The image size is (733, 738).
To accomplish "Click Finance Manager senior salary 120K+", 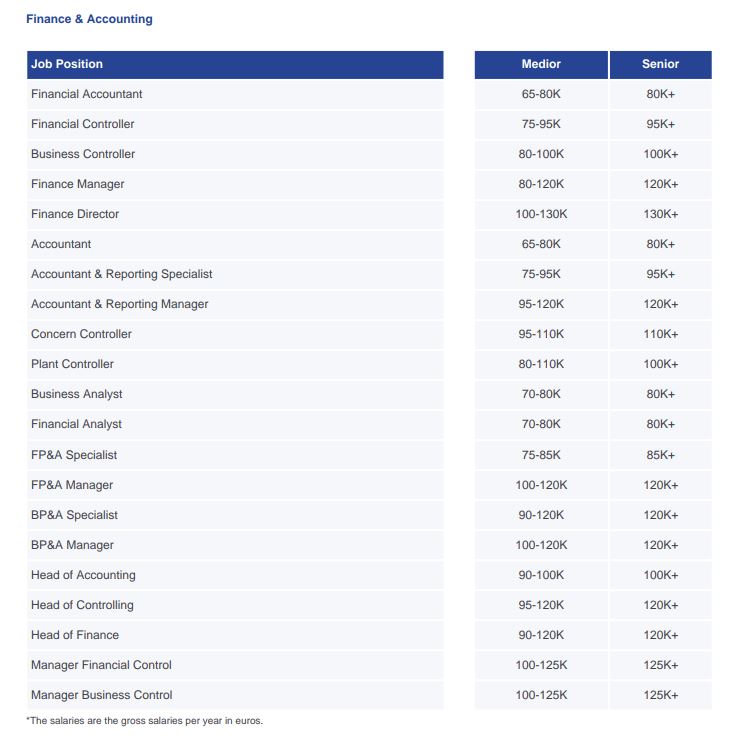I will click(x=661, y=184).
